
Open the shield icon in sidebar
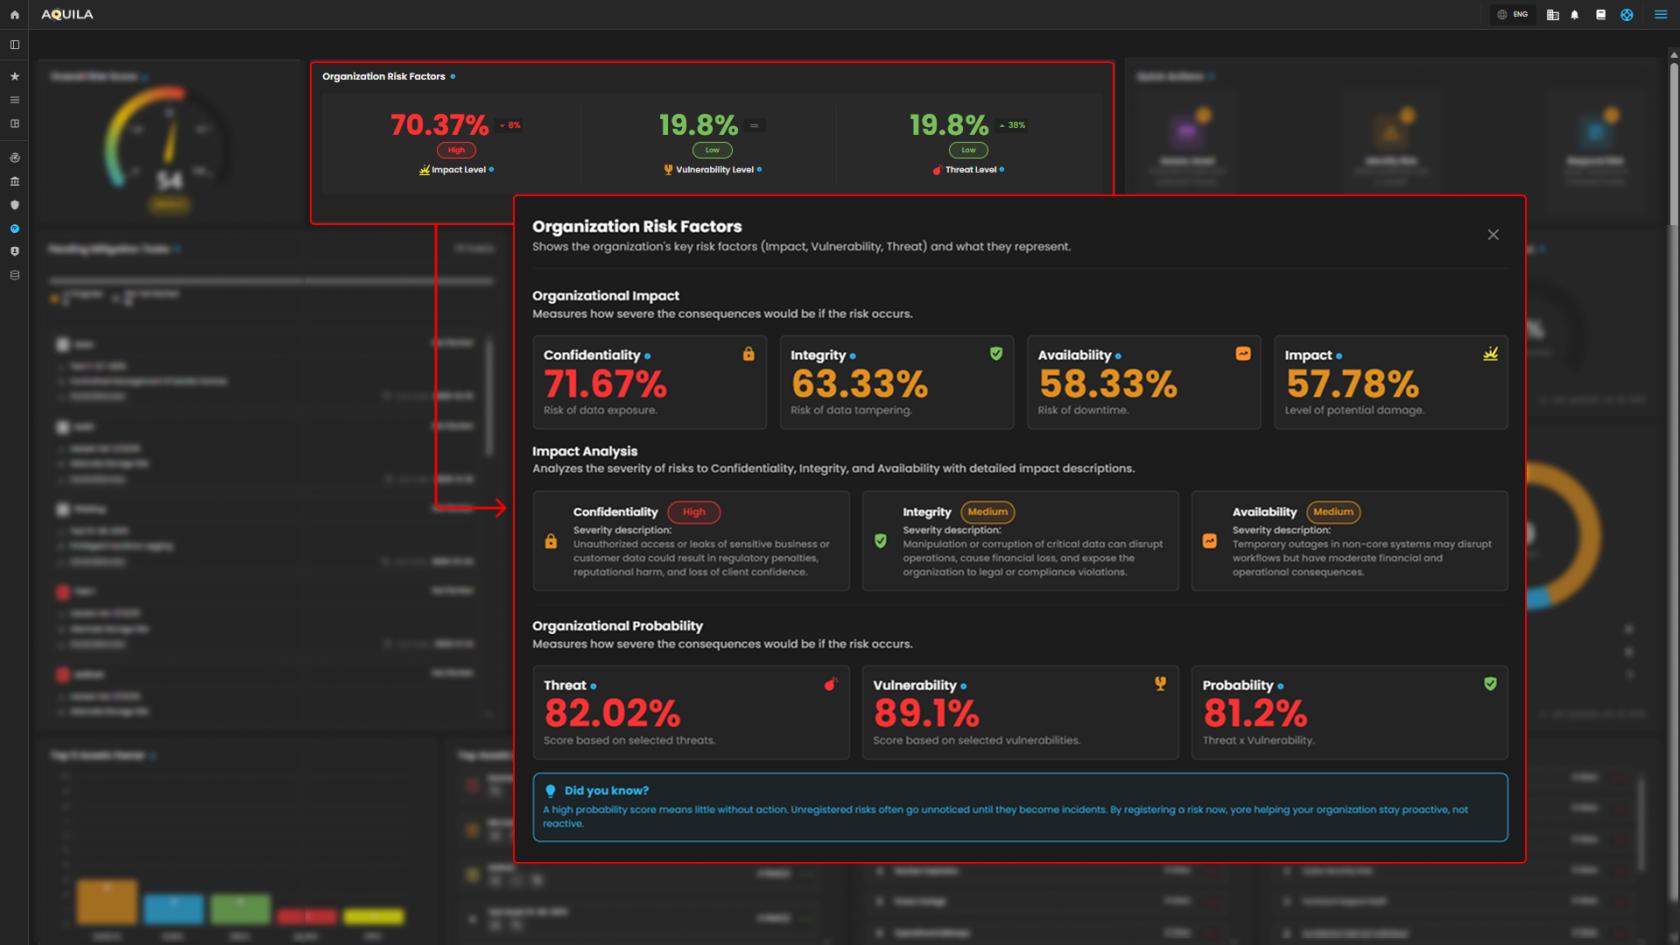tap(14, 205)
